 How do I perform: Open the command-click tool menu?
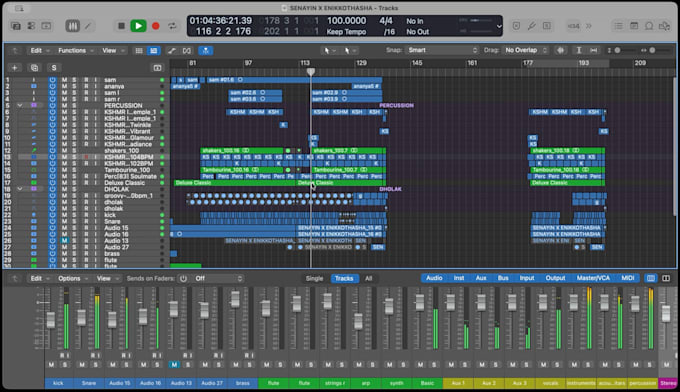[x=349, y=51]
